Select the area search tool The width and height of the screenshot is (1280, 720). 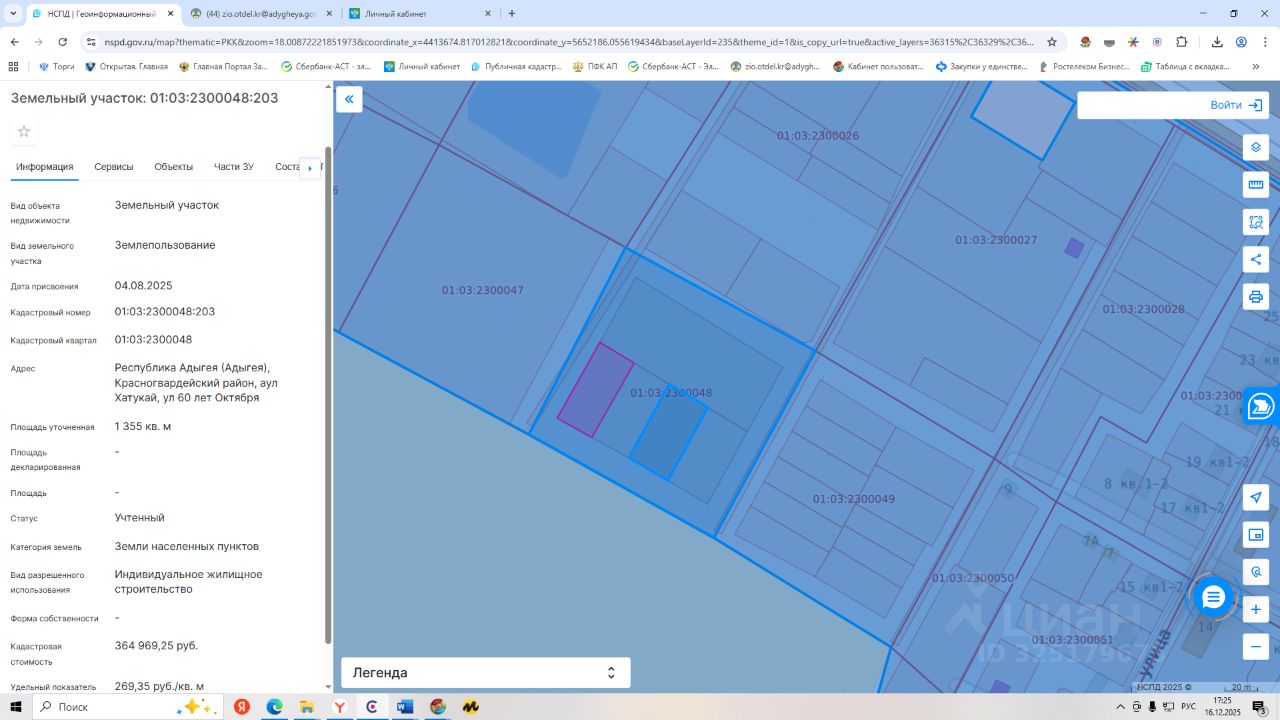pyautogui.click(x=1256, y=222)
